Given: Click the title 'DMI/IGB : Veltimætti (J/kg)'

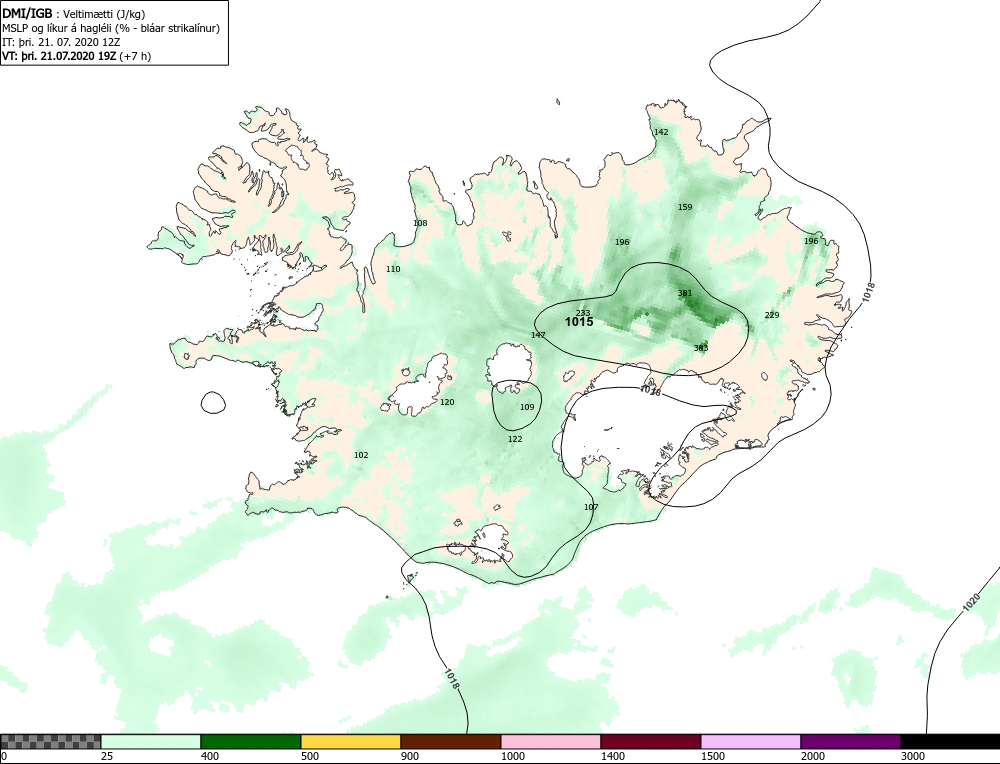Looking at the screenshot, I should tap(73, 15).
